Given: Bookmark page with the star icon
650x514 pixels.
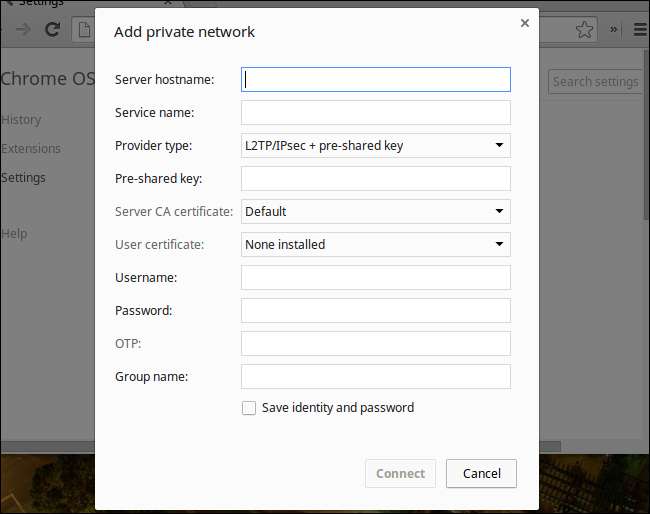Looking at the screenshot, I should 584,29.
